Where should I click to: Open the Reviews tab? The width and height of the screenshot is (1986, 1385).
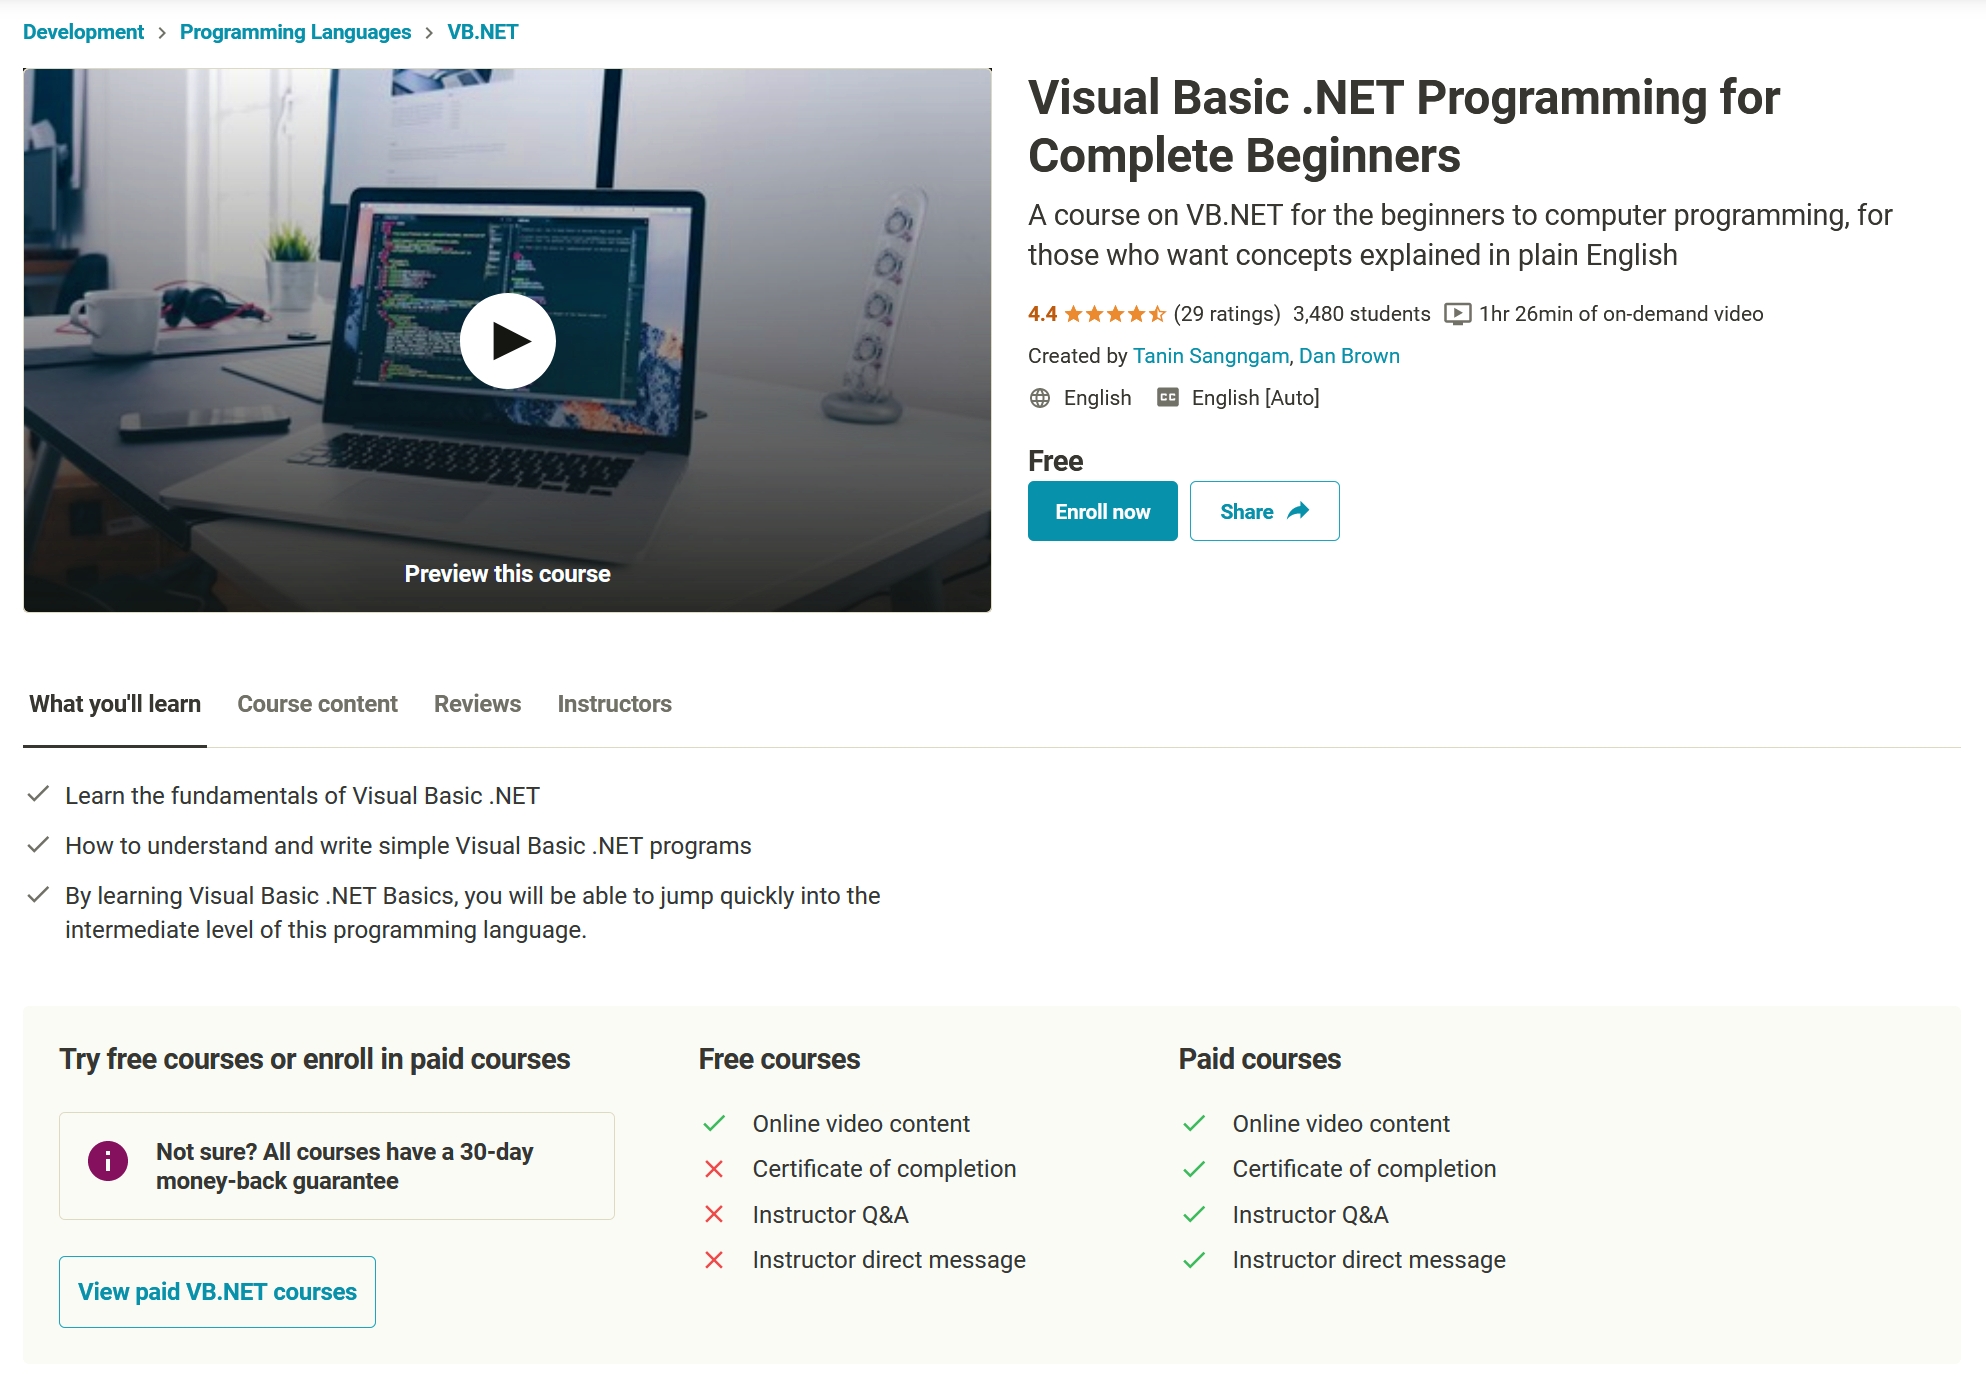tap(477, 703)
